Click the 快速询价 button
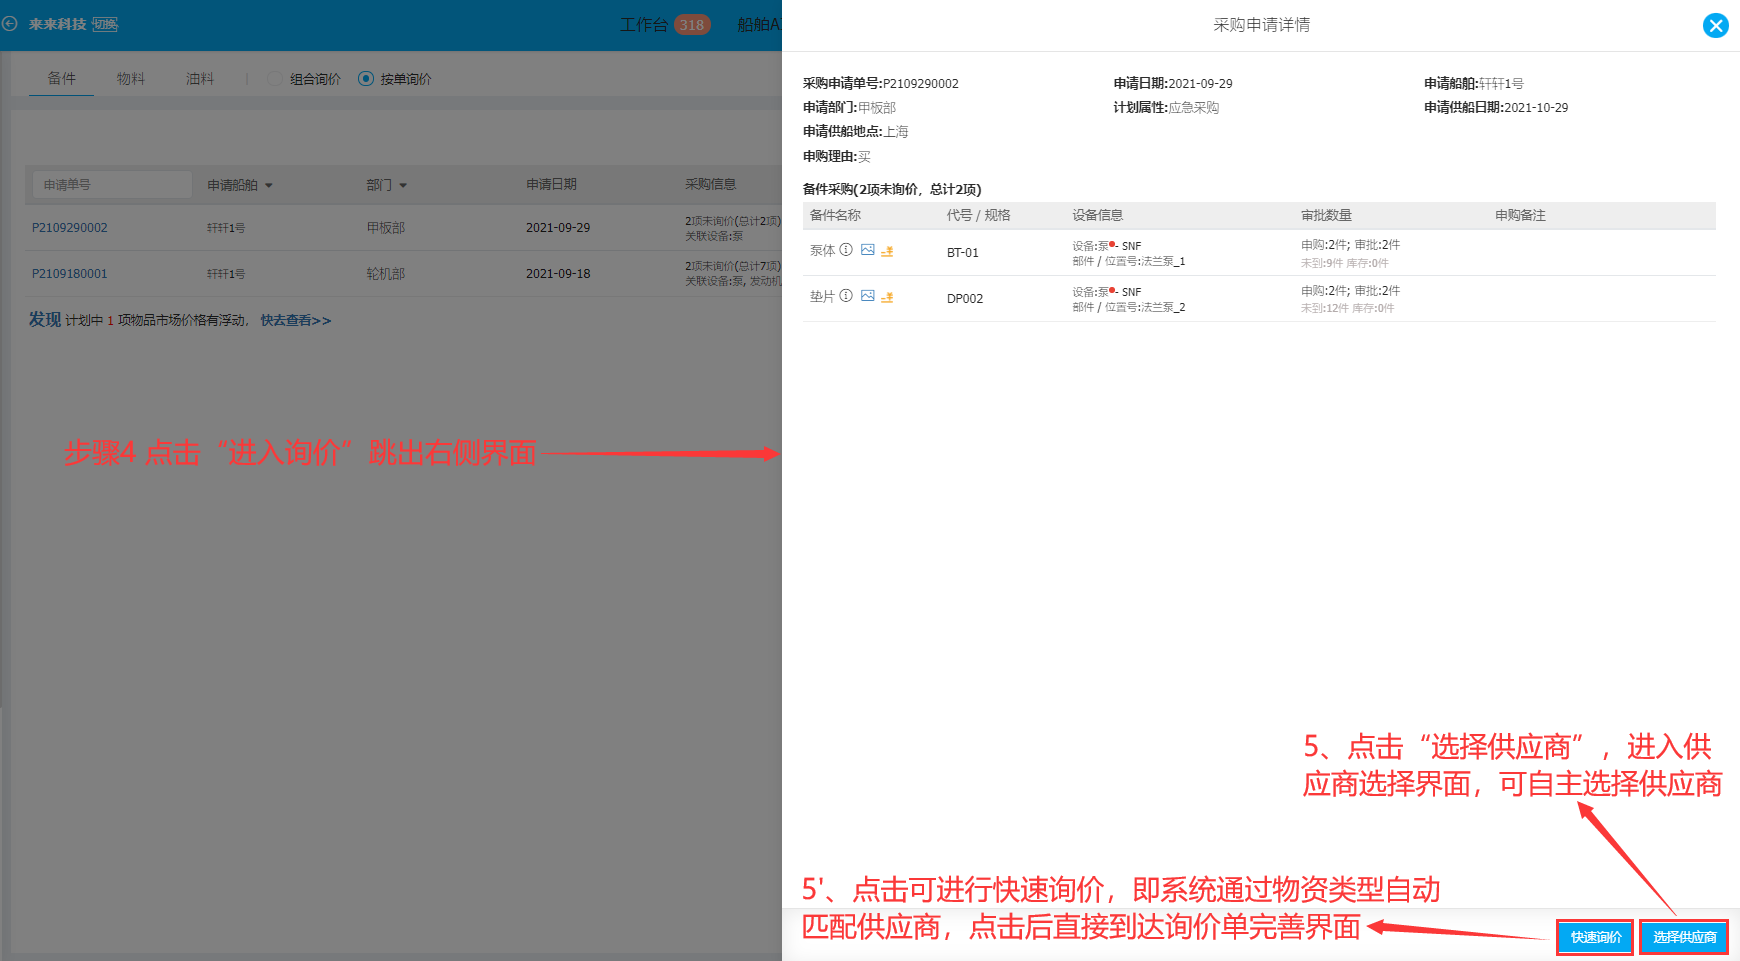Screen dimensions: 1740x961 pyautogui.click(x=1595, y=937)
